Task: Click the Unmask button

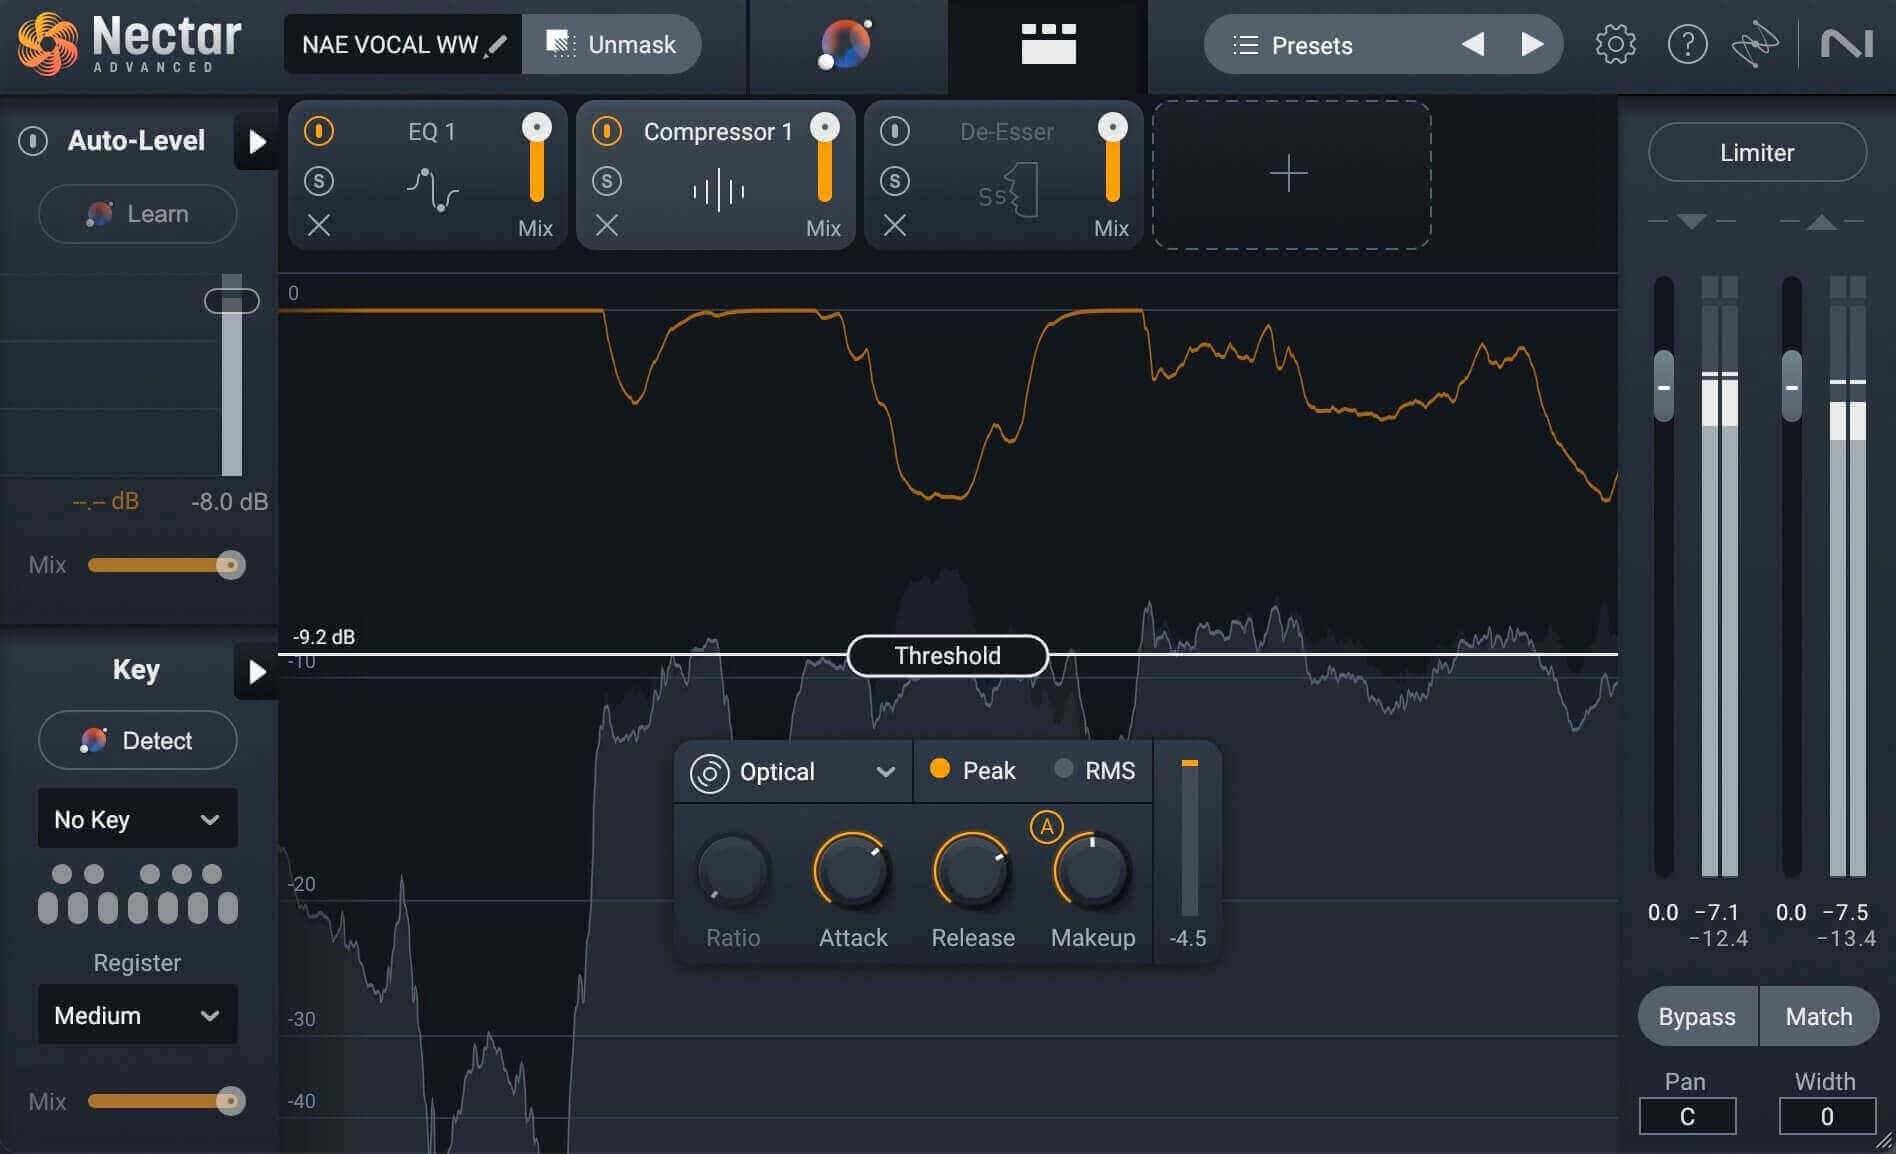Action: 611,45
